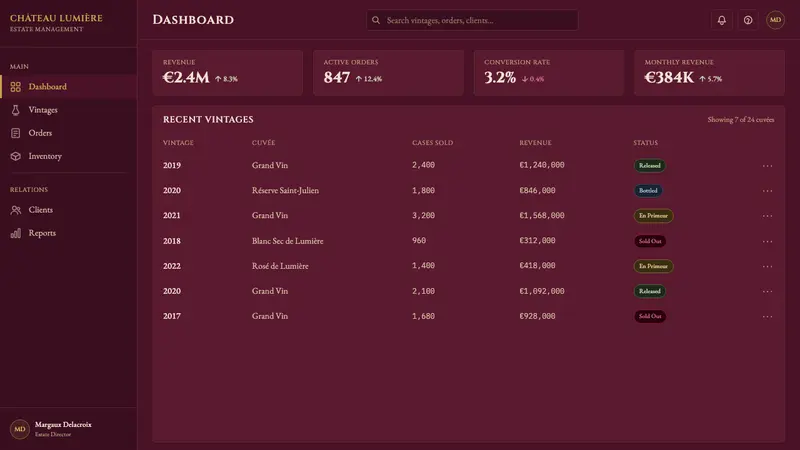The width and height of the screenshot is (800, 450).
Task: Click the €846,000 revenue cell
Action: click(x=537, y=190)
